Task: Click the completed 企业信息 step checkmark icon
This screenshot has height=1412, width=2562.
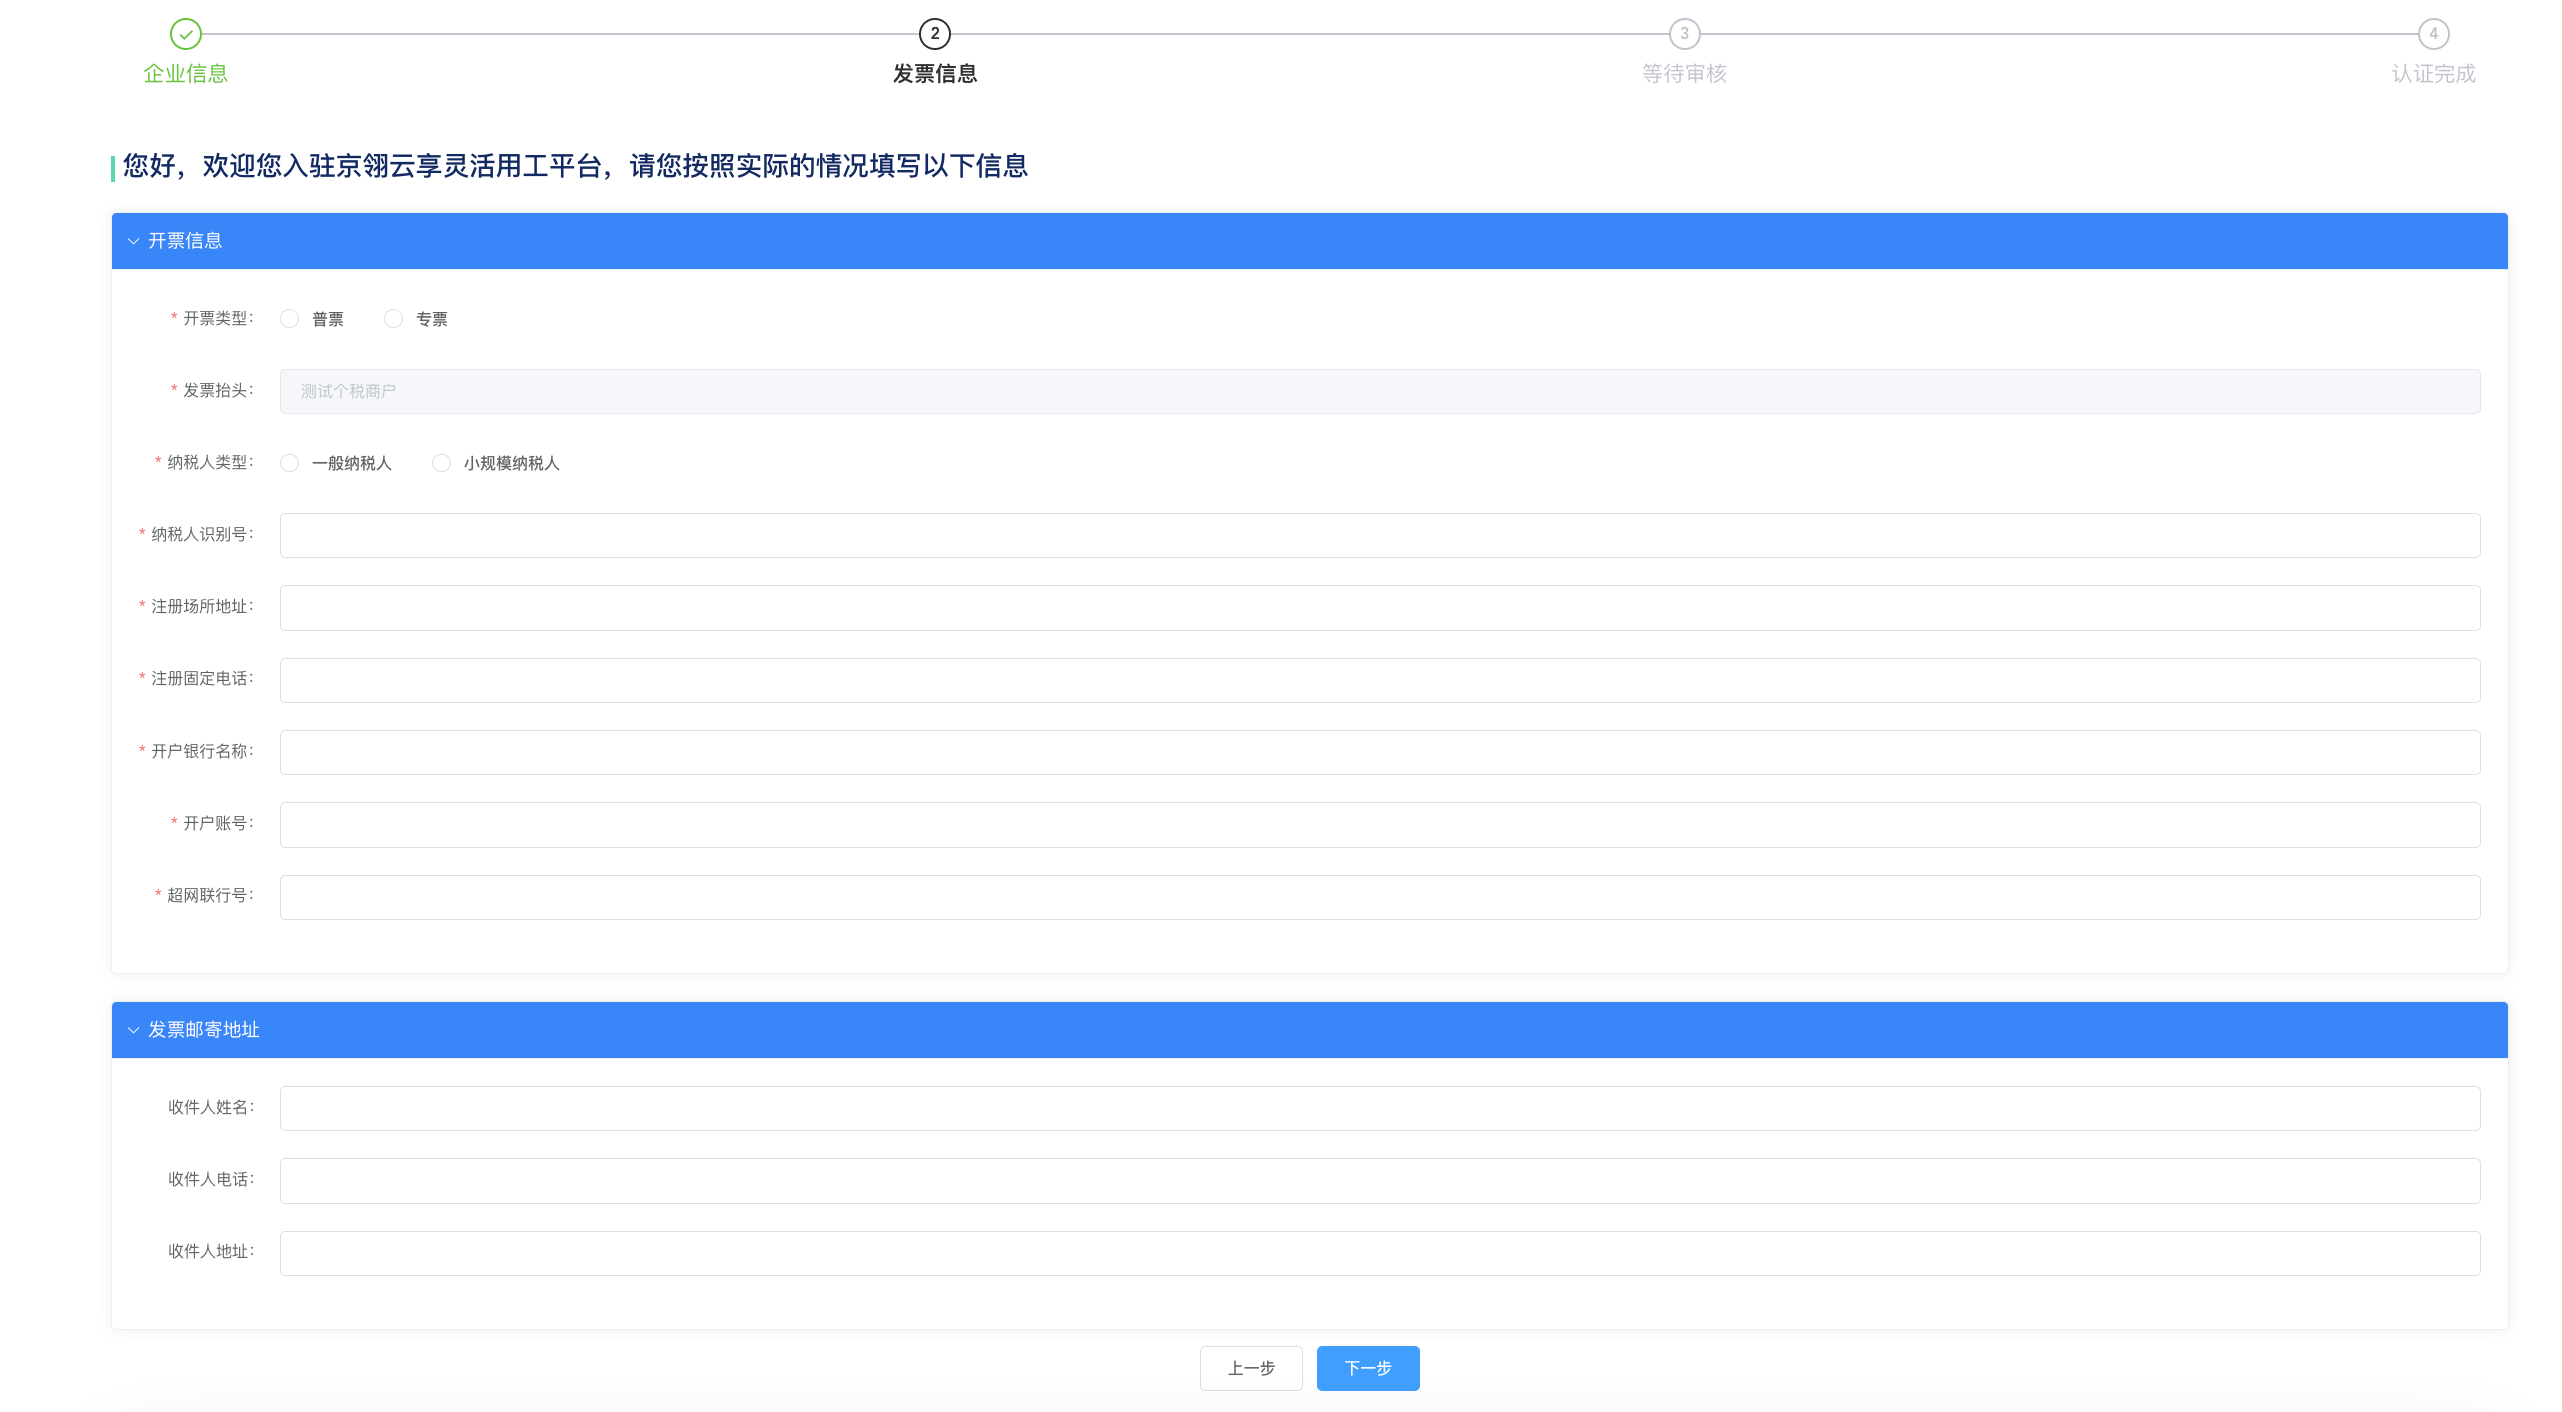Action: coord(185,34)
